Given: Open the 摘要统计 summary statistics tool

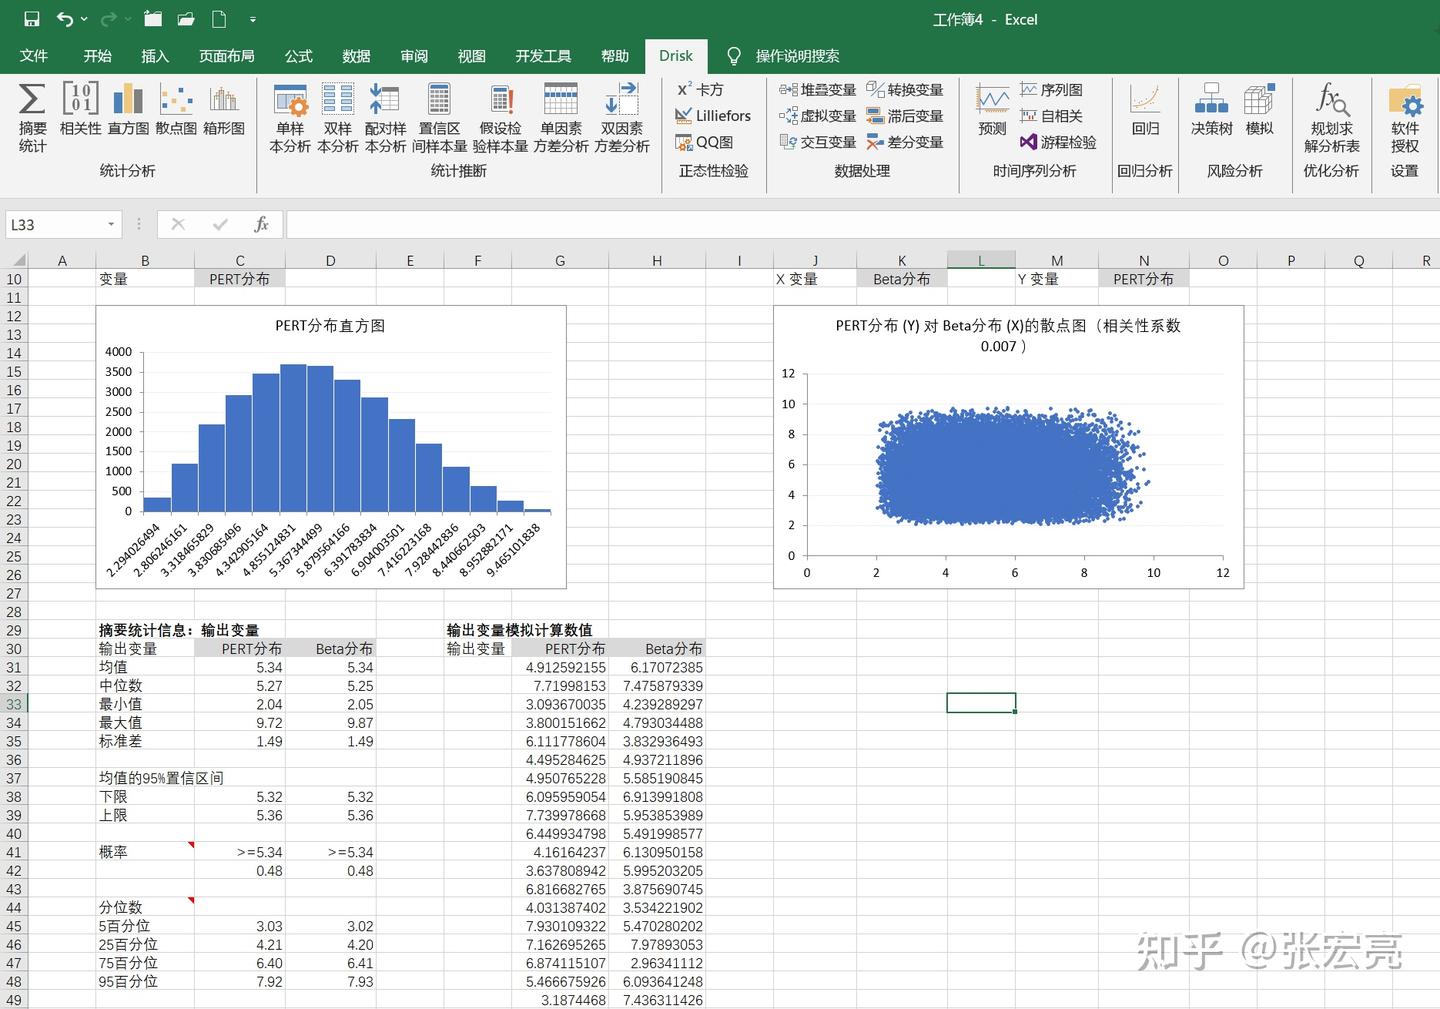Looking at the screenshot, I should click(31, 120).
